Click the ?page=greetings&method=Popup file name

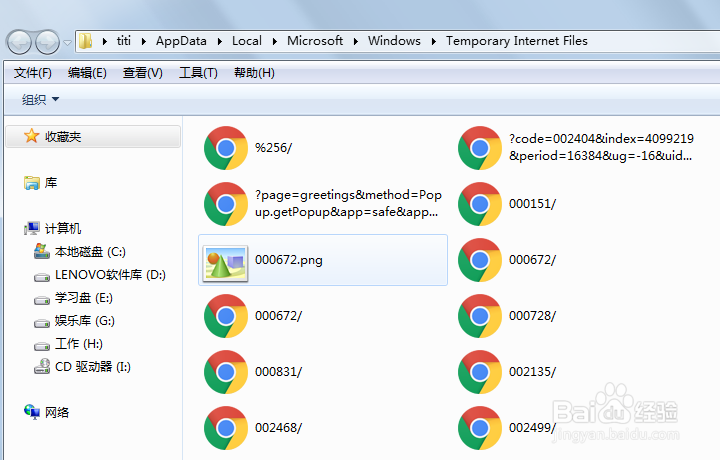point(348,203)
